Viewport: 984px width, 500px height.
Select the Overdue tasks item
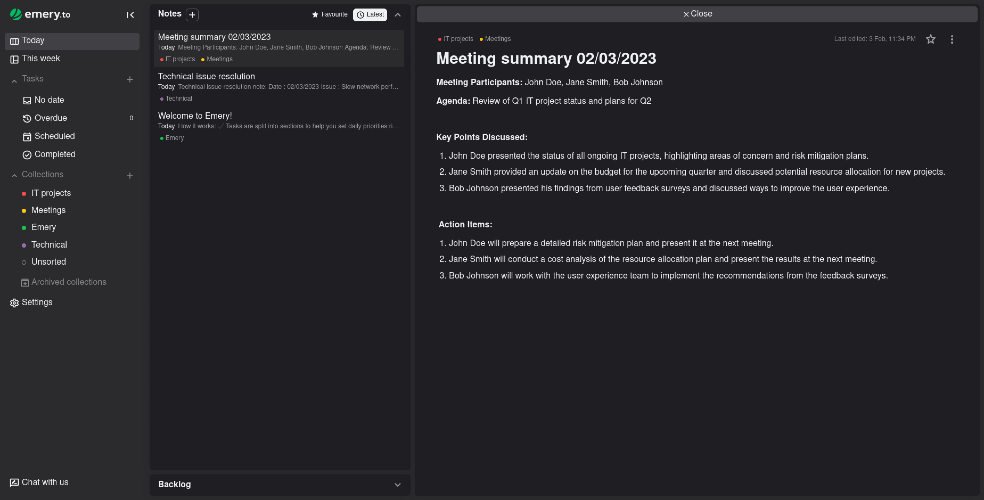tap(50, 118)
